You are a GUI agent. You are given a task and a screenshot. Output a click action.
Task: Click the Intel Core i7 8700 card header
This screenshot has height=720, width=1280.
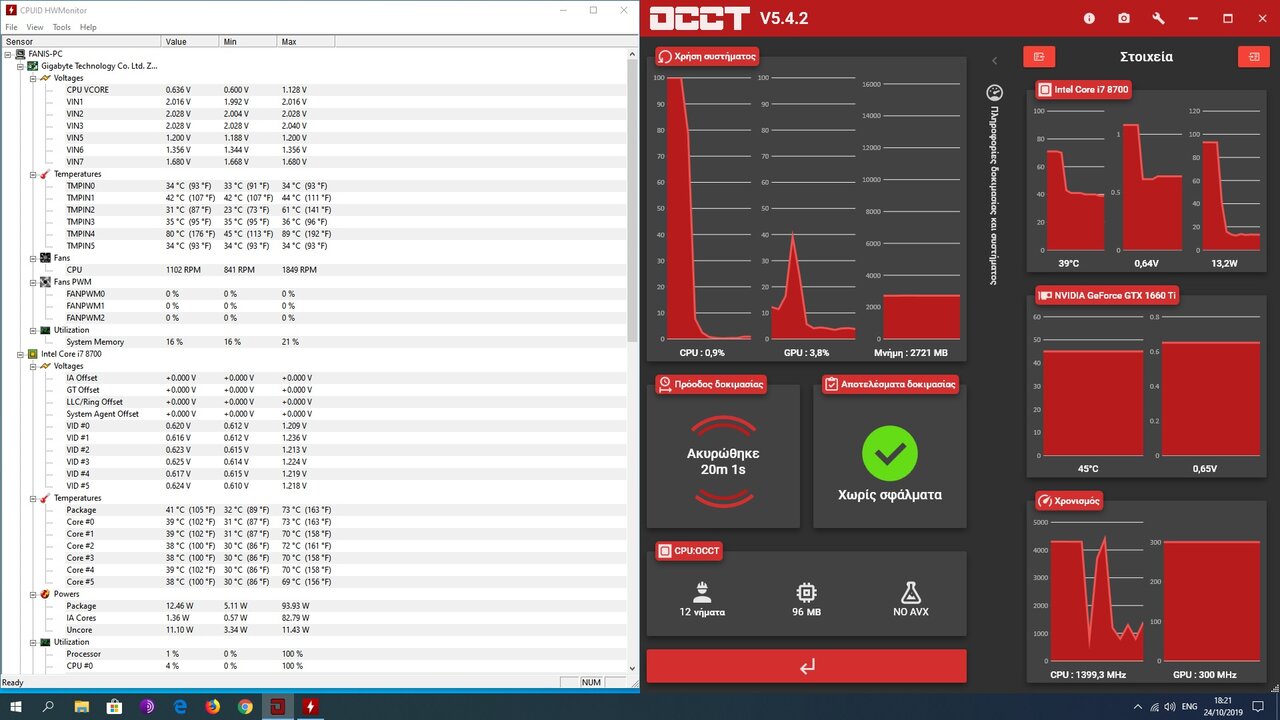click(1085, 89)
